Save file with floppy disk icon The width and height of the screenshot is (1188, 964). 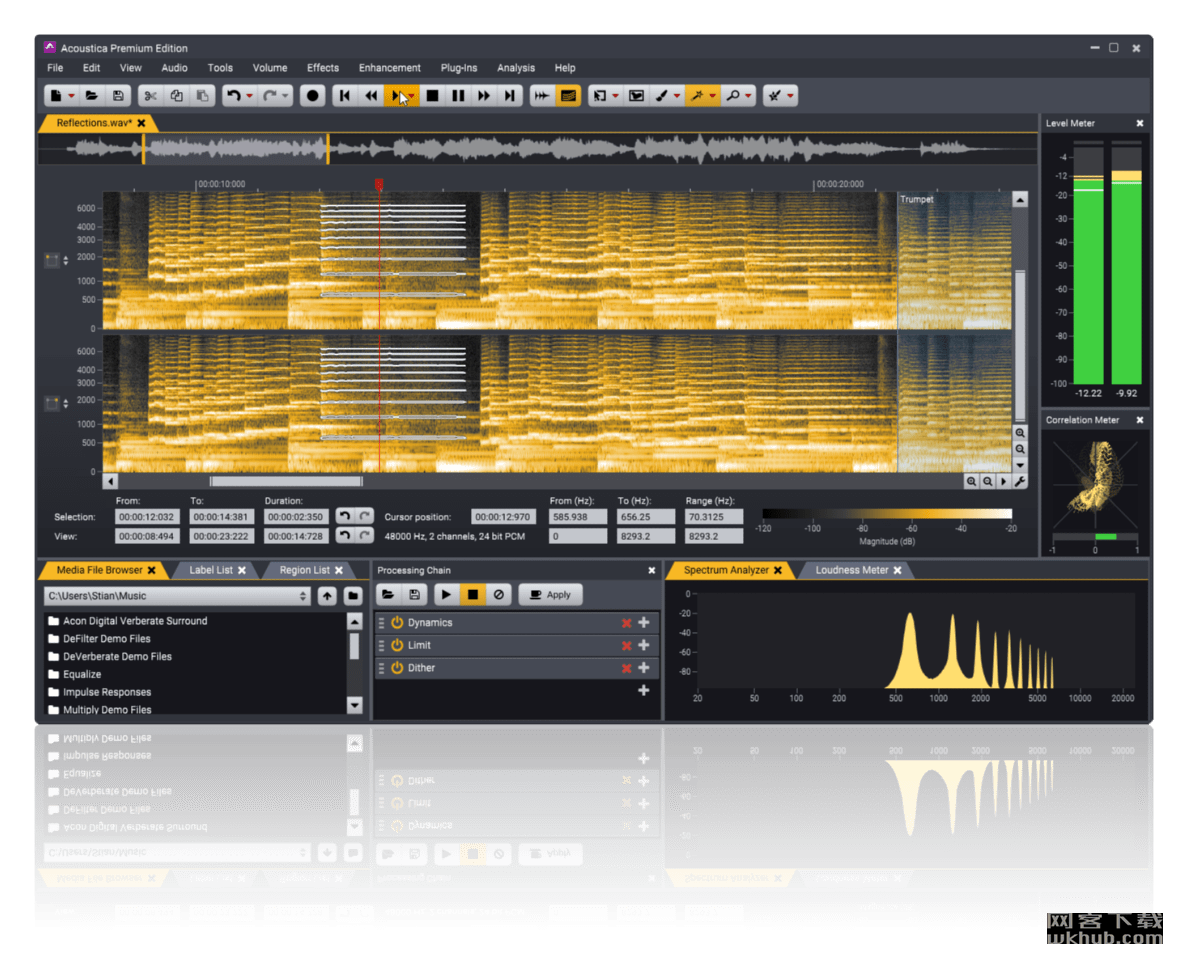point(118,95)
